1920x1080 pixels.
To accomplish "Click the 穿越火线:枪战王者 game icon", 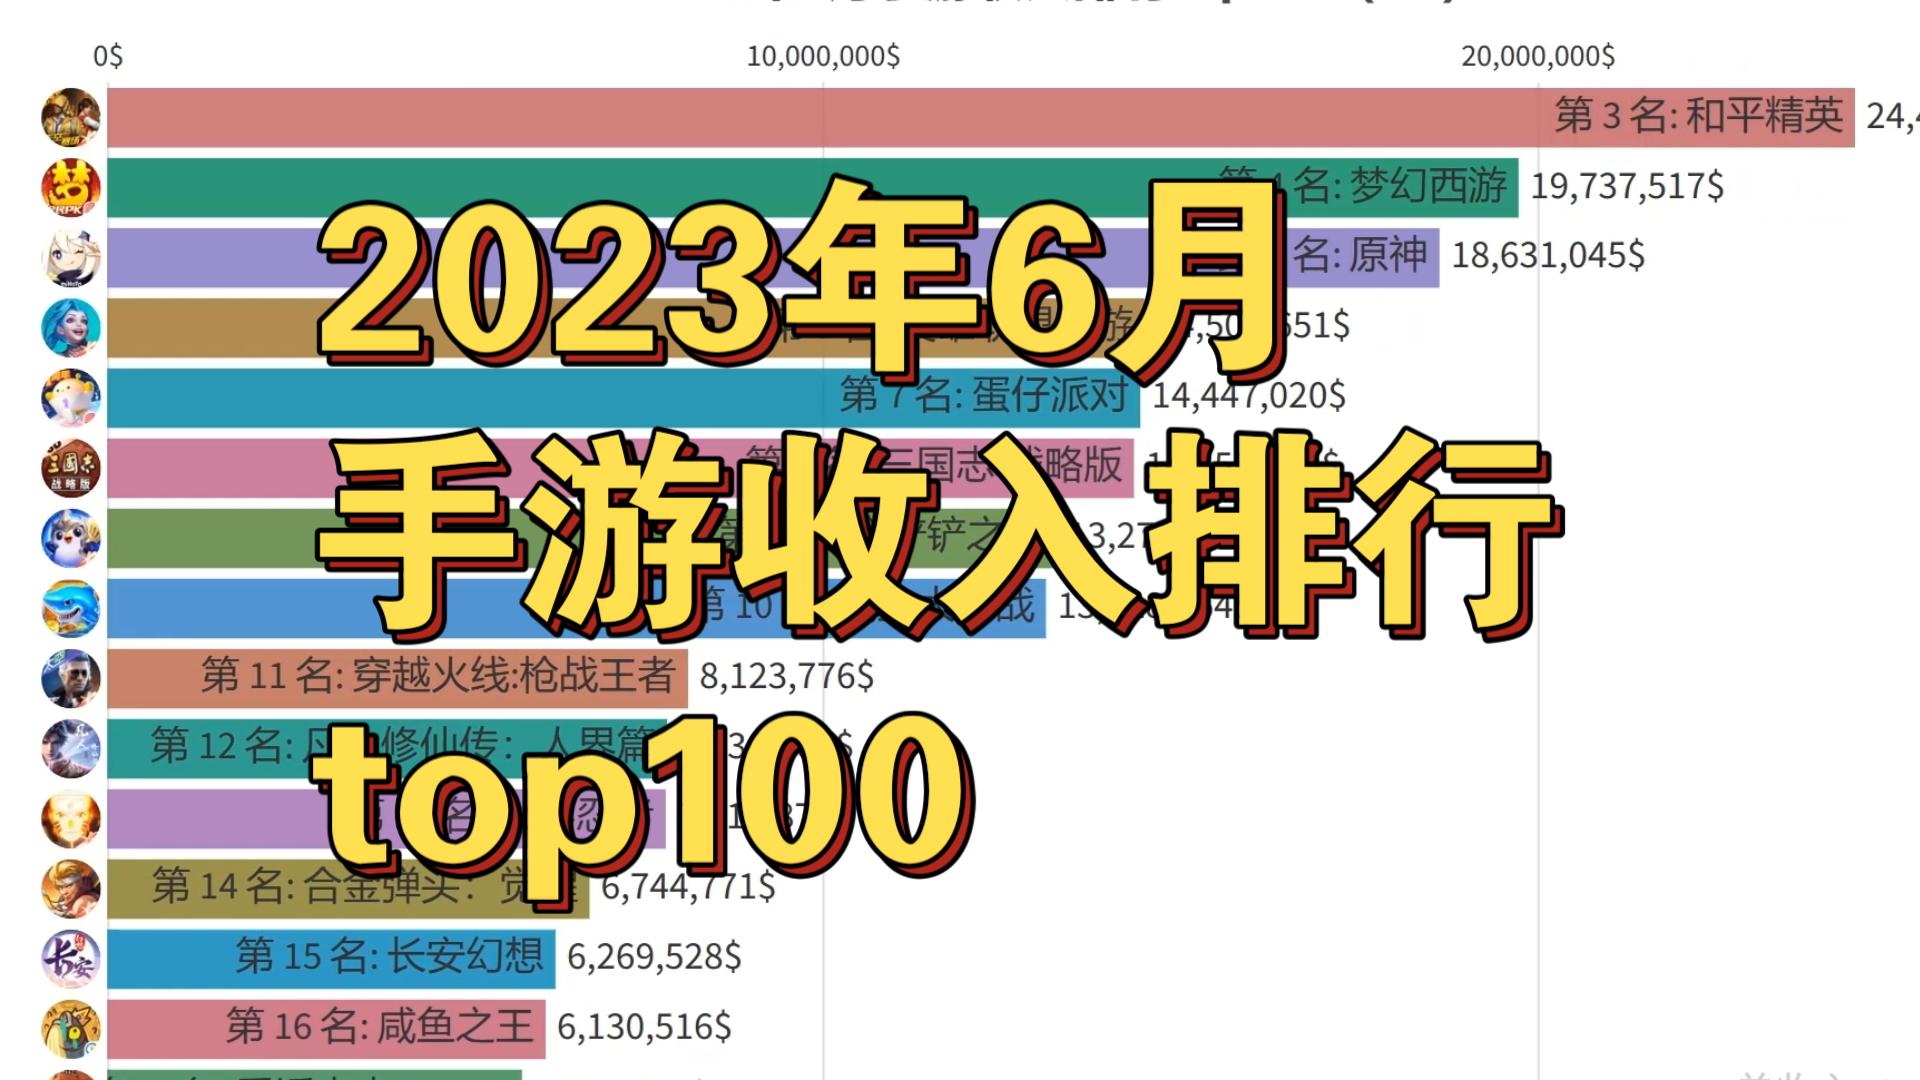I will pyautogui.click(x=71, y=678).
